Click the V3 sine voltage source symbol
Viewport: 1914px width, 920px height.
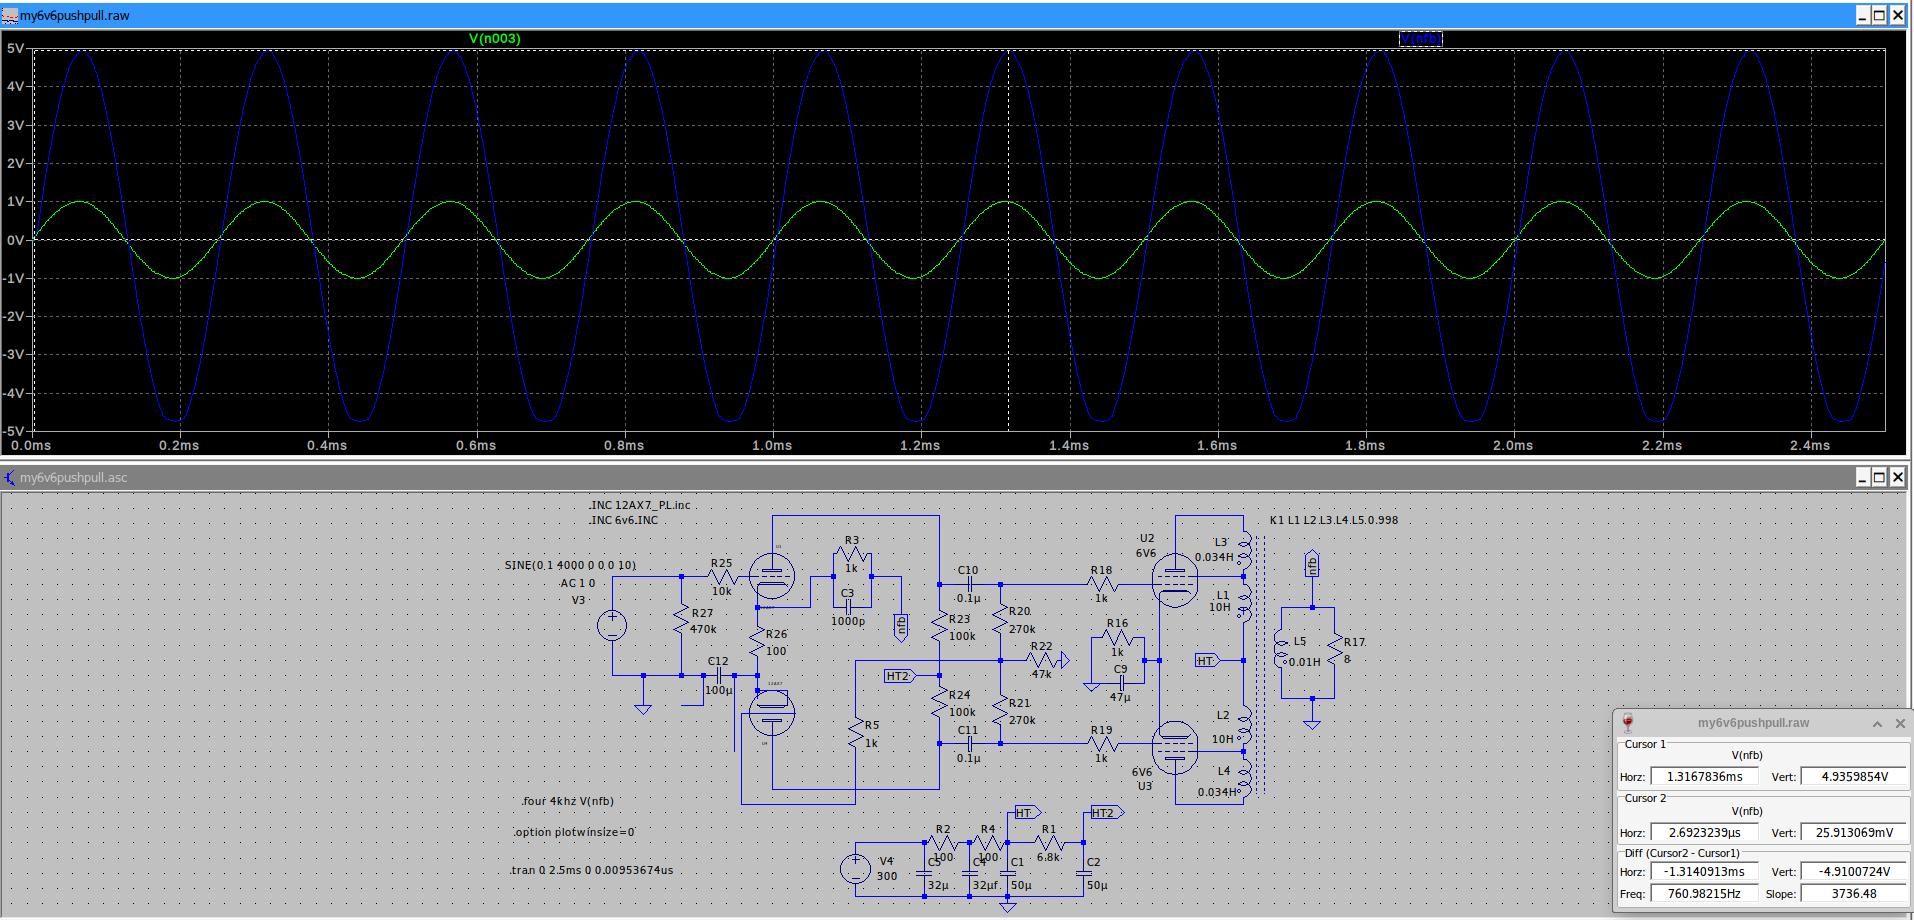pos(612,626)
